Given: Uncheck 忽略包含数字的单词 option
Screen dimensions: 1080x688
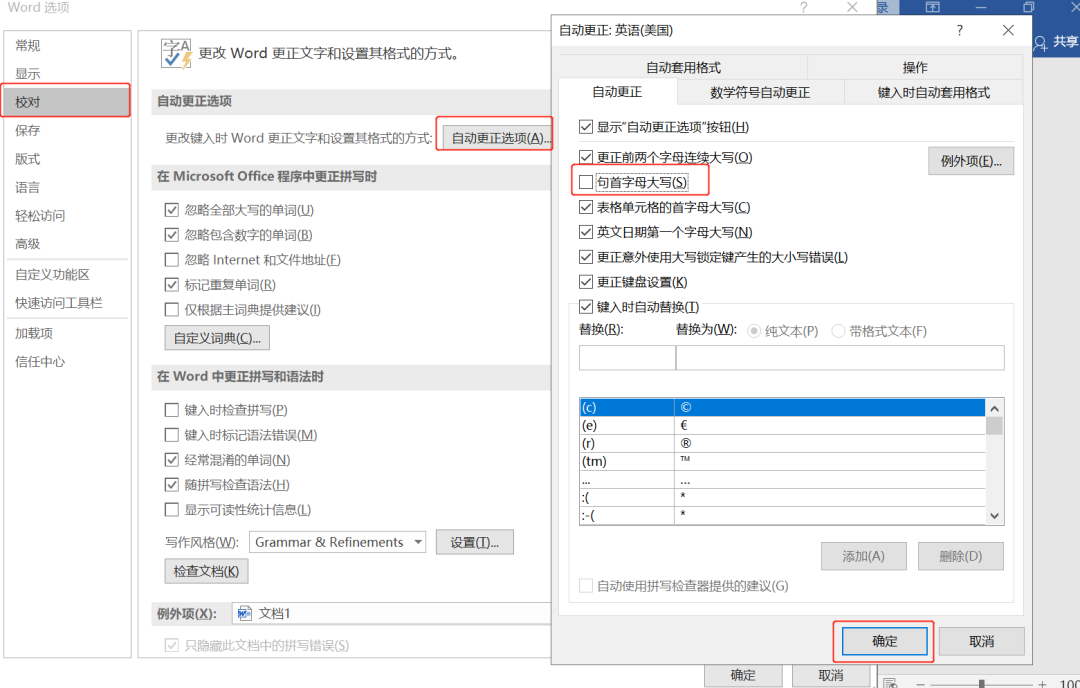Looking at the screenshot, I should pyautogui.click(x=172, y=235).
